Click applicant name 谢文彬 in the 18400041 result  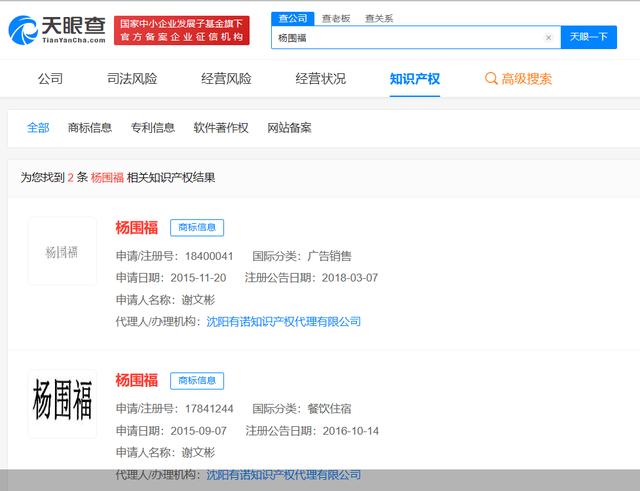pyautogui.click(x=198, y=300)
